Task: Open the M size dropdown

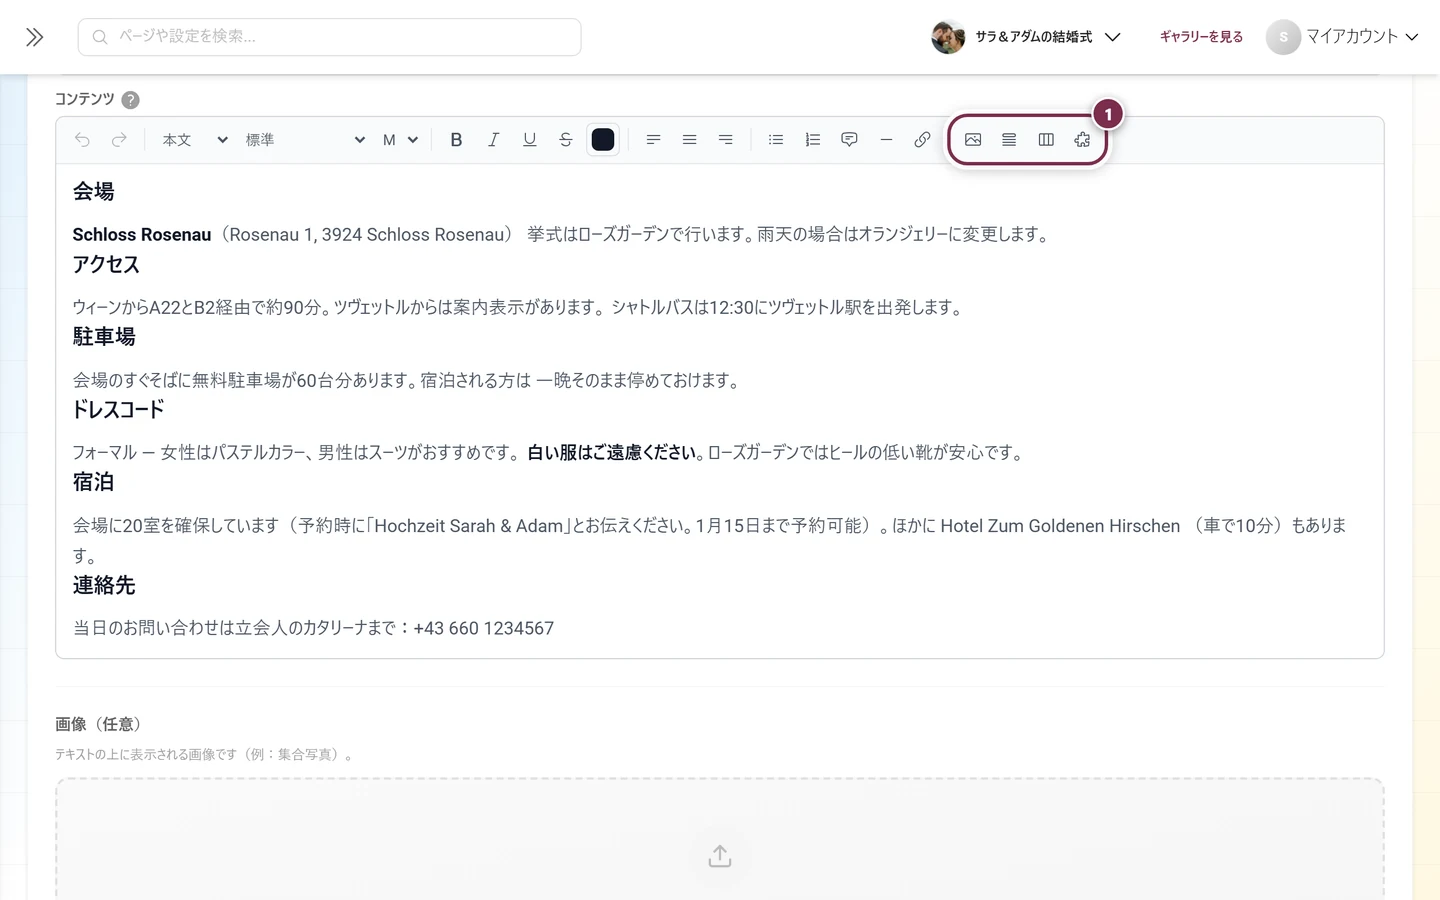Action: 400,140
